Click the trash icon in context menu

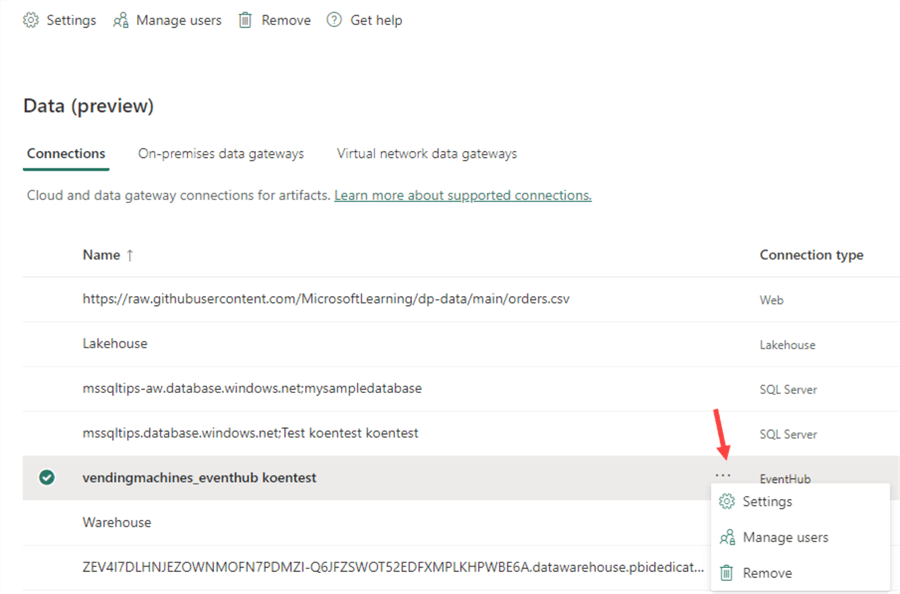tap(727, 573)
